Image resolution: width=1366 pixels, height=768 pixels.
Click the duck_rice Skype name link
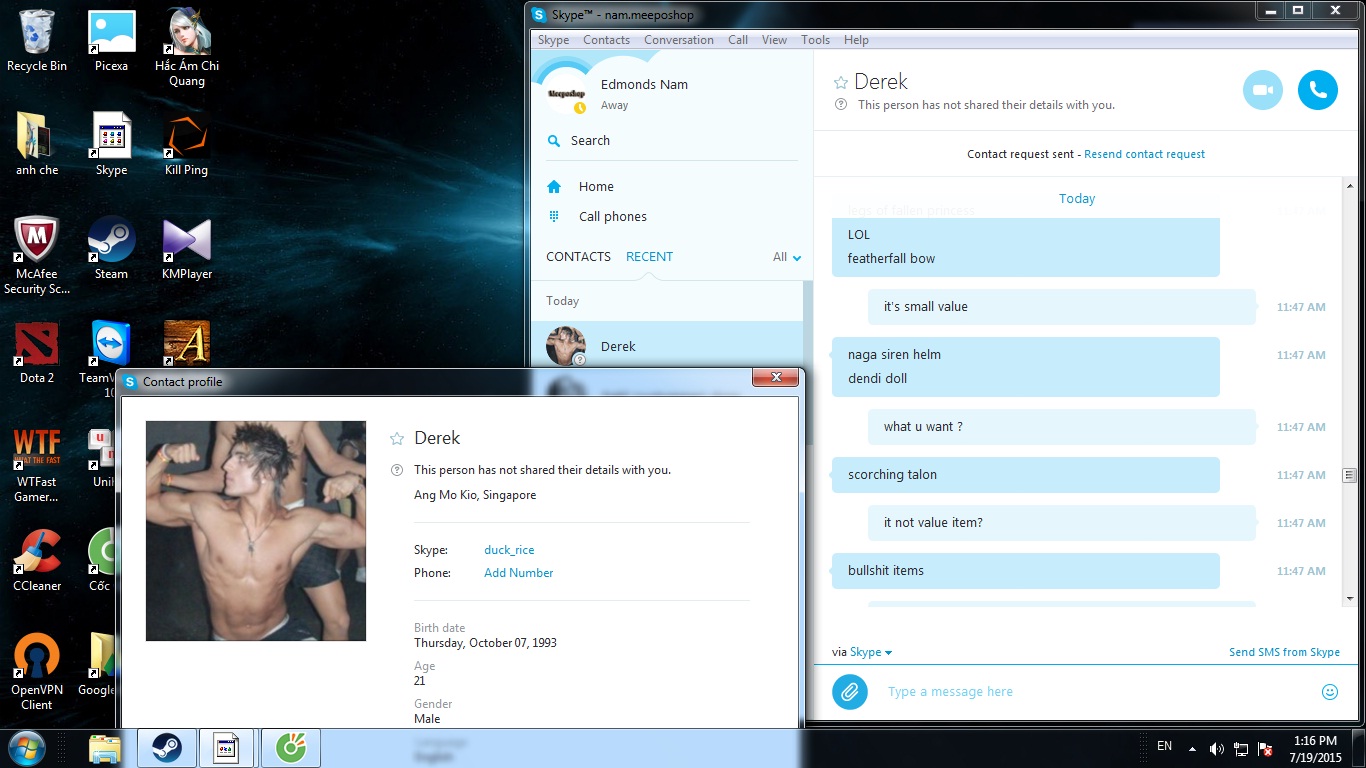tap(509, 550)
